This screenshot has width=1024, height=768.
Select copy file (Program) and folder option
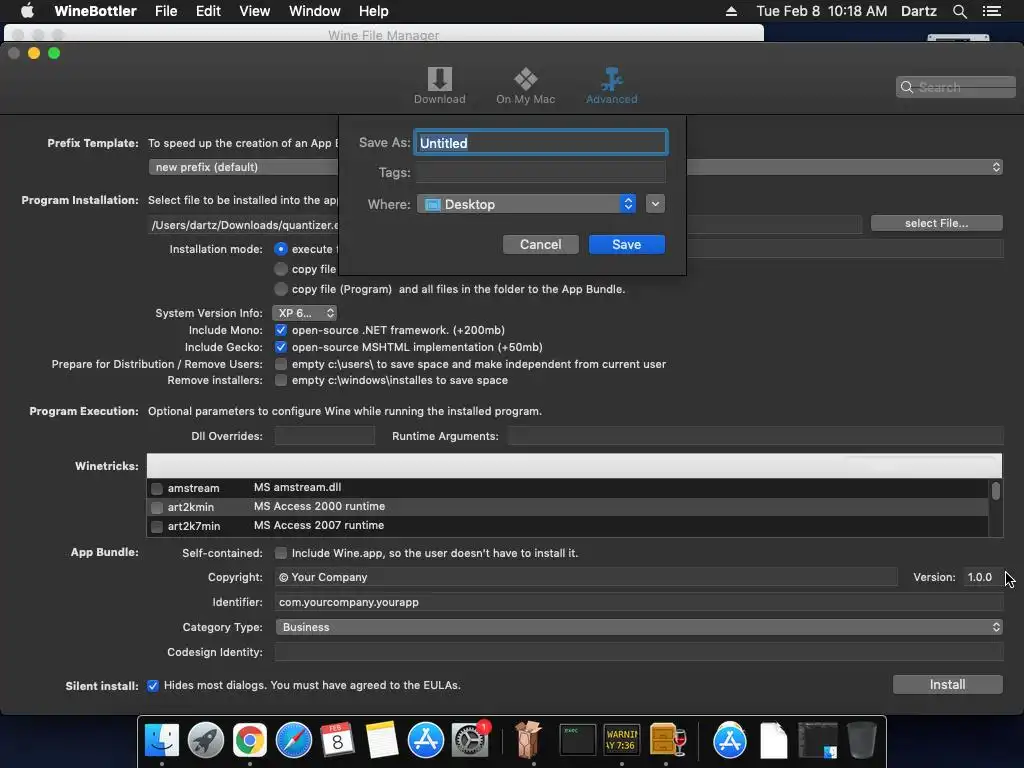click(x=281, y=289)
